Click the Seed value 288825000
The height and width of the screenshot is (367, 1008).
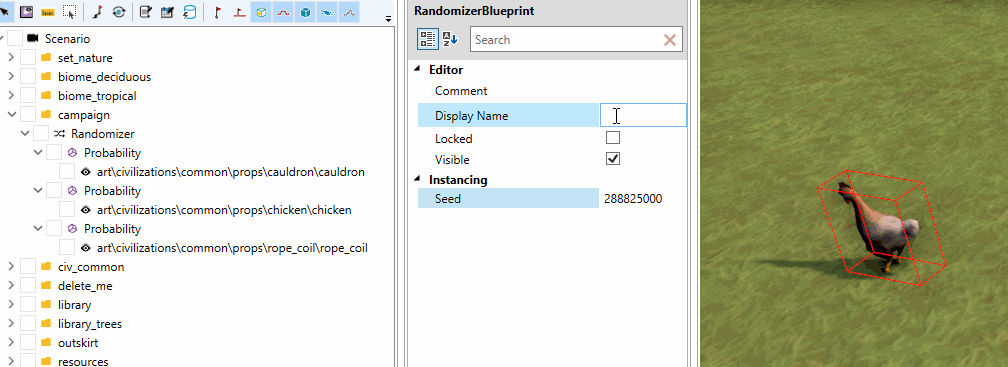(633, 199)
